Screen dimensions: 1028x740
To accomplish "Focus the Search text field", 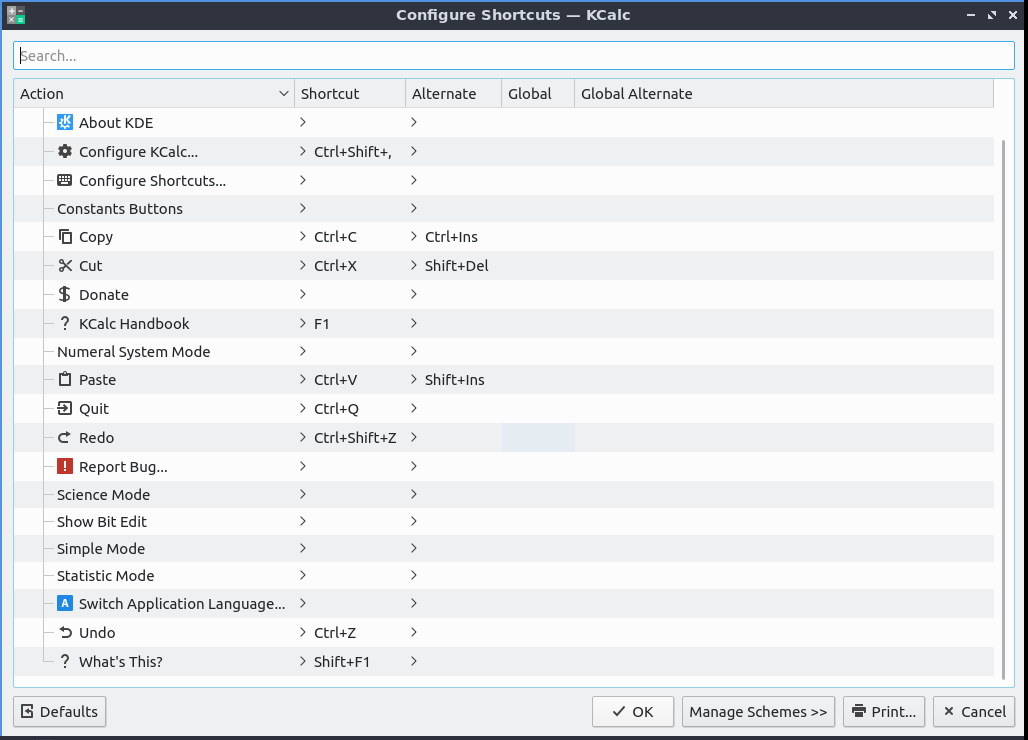I will [514, 56].
